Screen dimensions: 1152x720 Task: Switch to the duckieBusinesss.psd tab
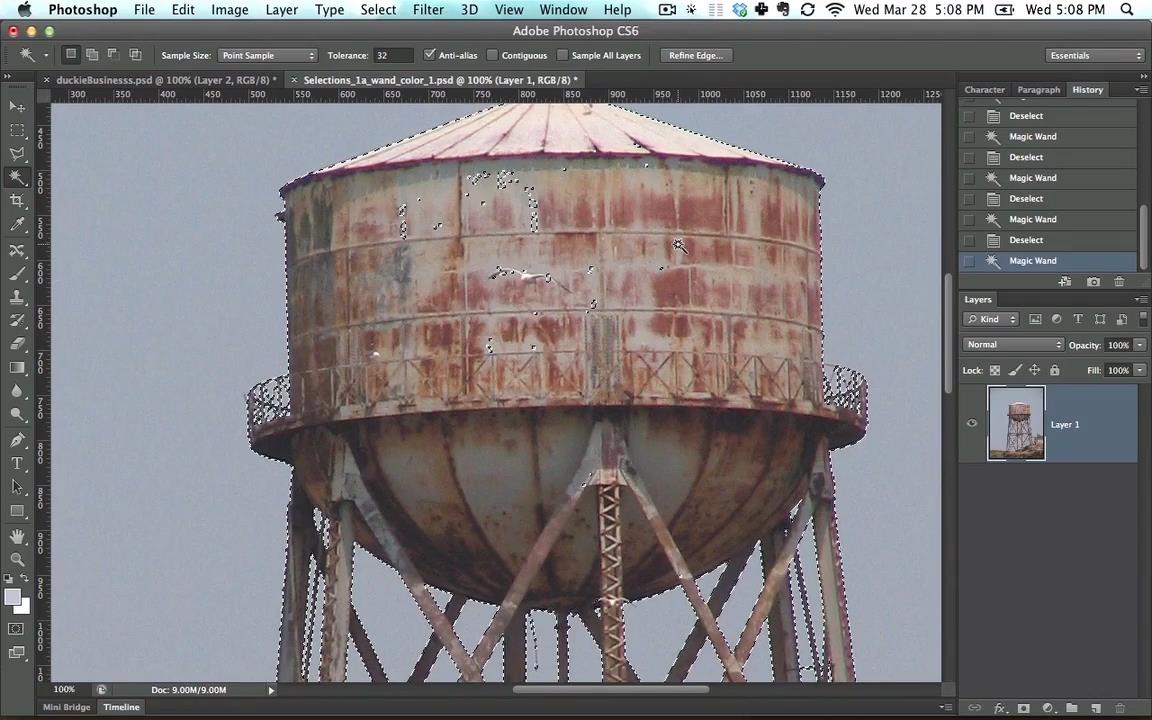tap(166, 80)
